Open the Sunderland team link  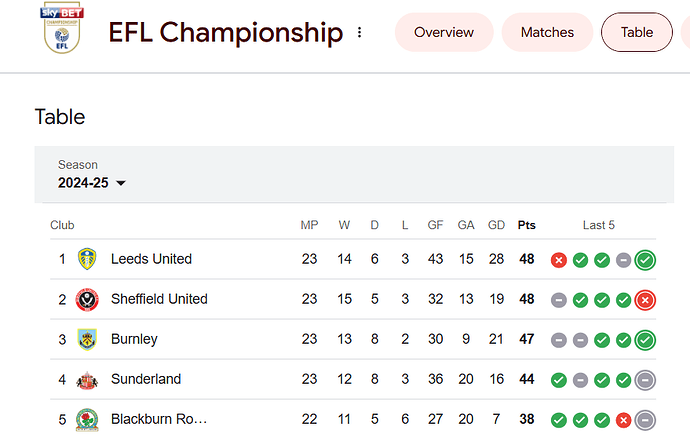[x=146, y=379]
